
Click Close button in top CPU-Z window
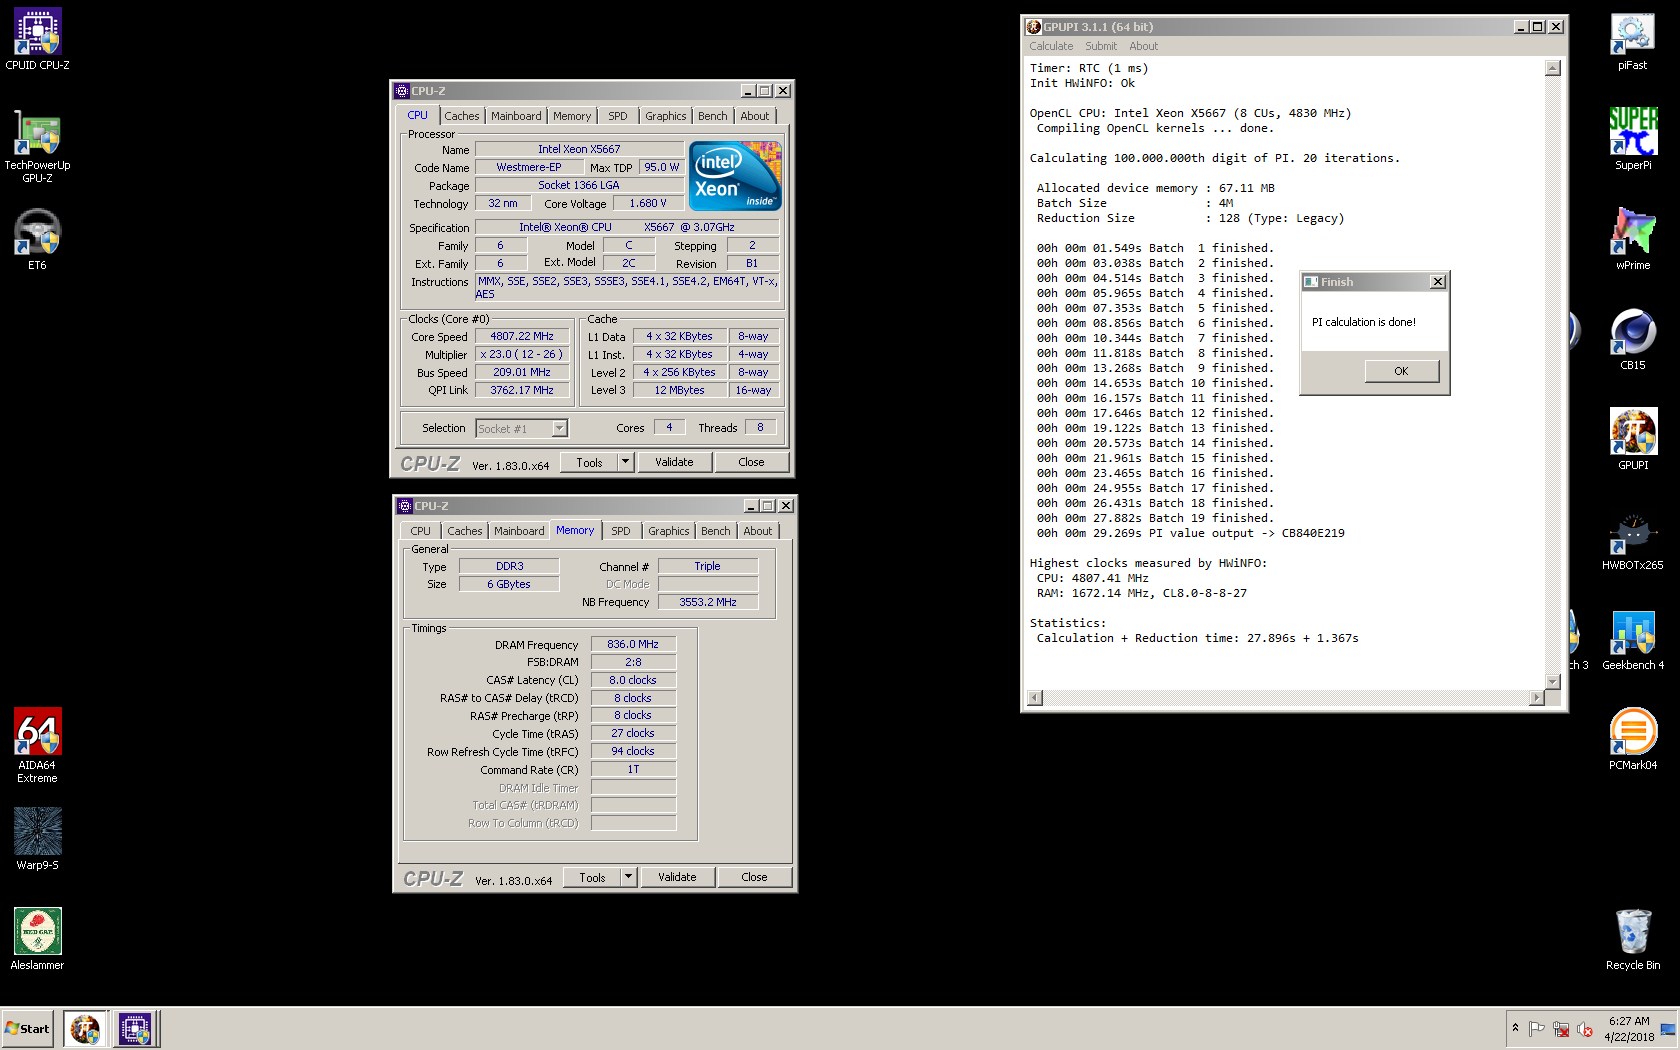[752, 462]
